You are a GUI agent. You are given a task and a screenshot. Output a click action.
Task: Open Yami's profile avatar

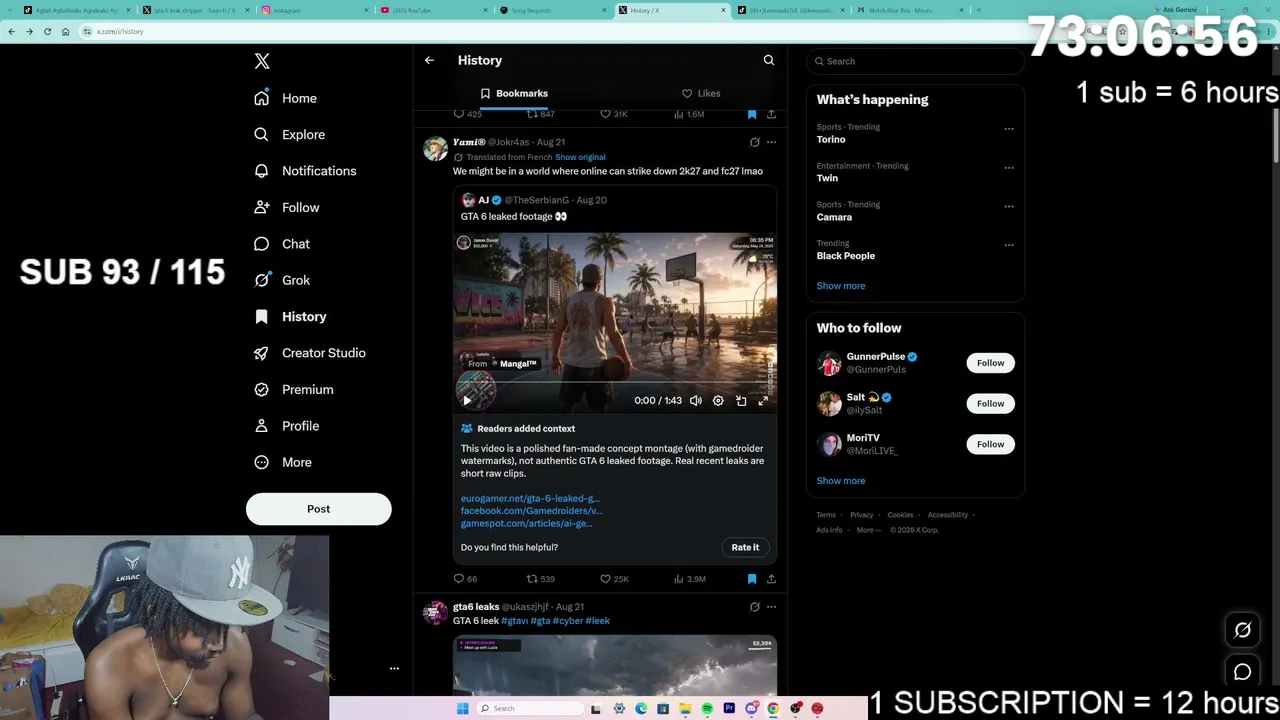[435, 149]
